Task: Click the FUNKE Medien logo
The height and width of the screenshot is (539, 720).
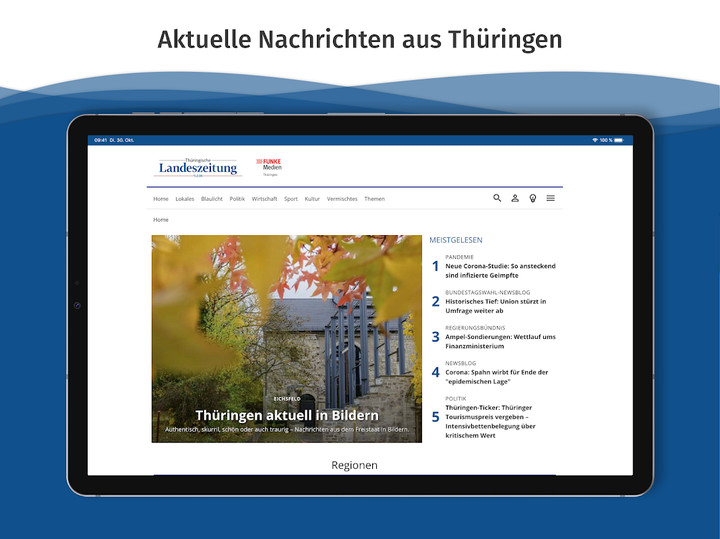Action: [269, 166]
